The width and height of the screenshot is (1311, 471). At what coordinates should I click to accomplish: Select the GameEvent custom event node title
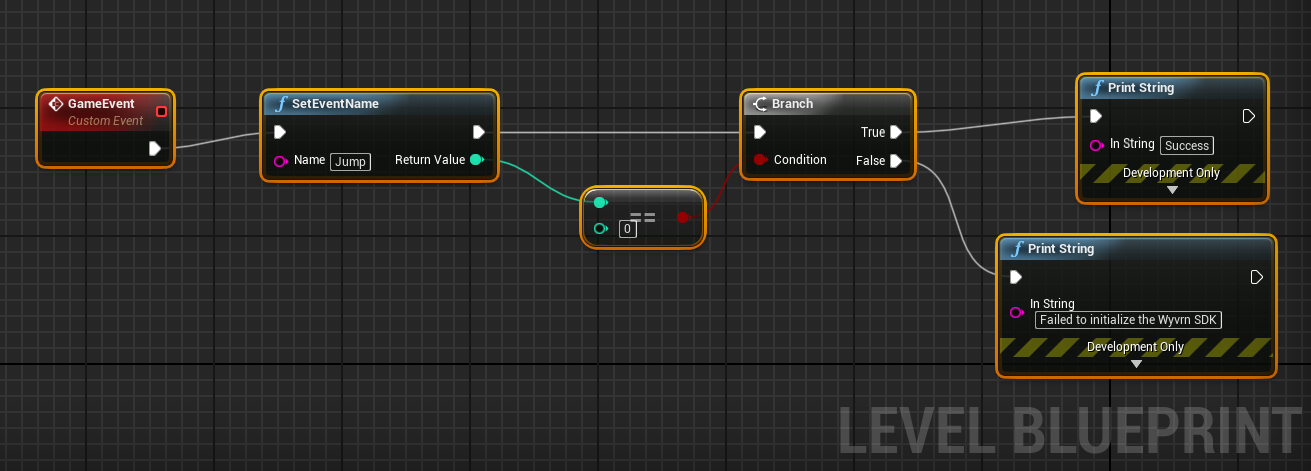pyautogui.click(x=101, y=104)
